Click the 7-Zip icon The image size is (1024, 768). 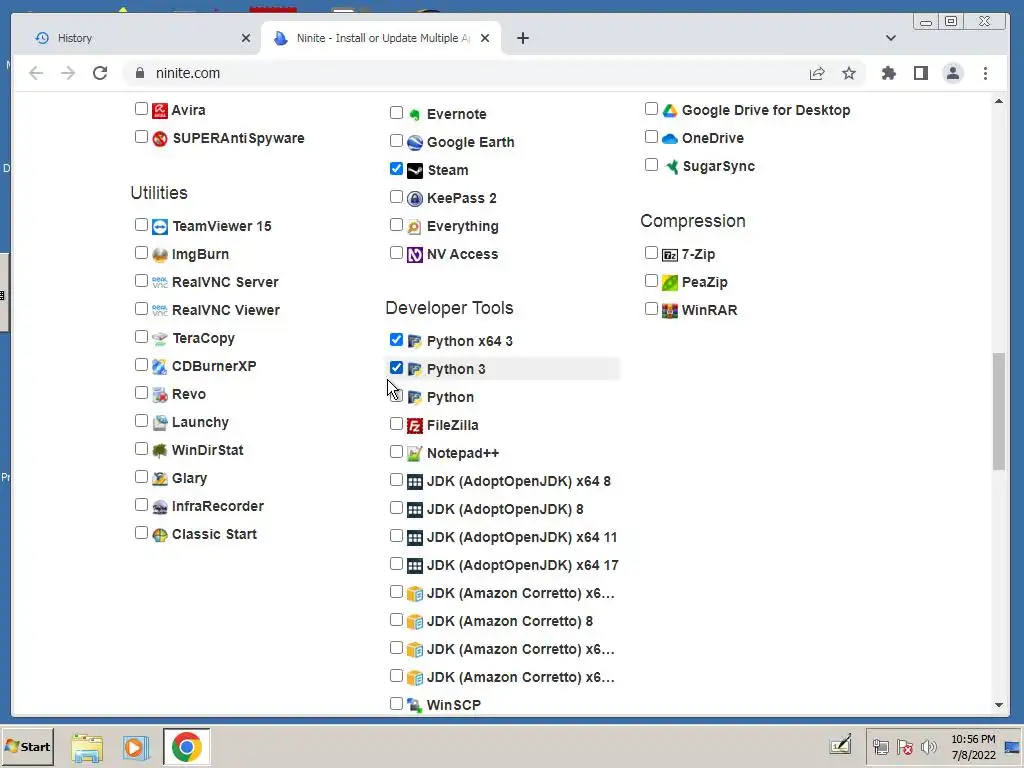click(669, 255)
